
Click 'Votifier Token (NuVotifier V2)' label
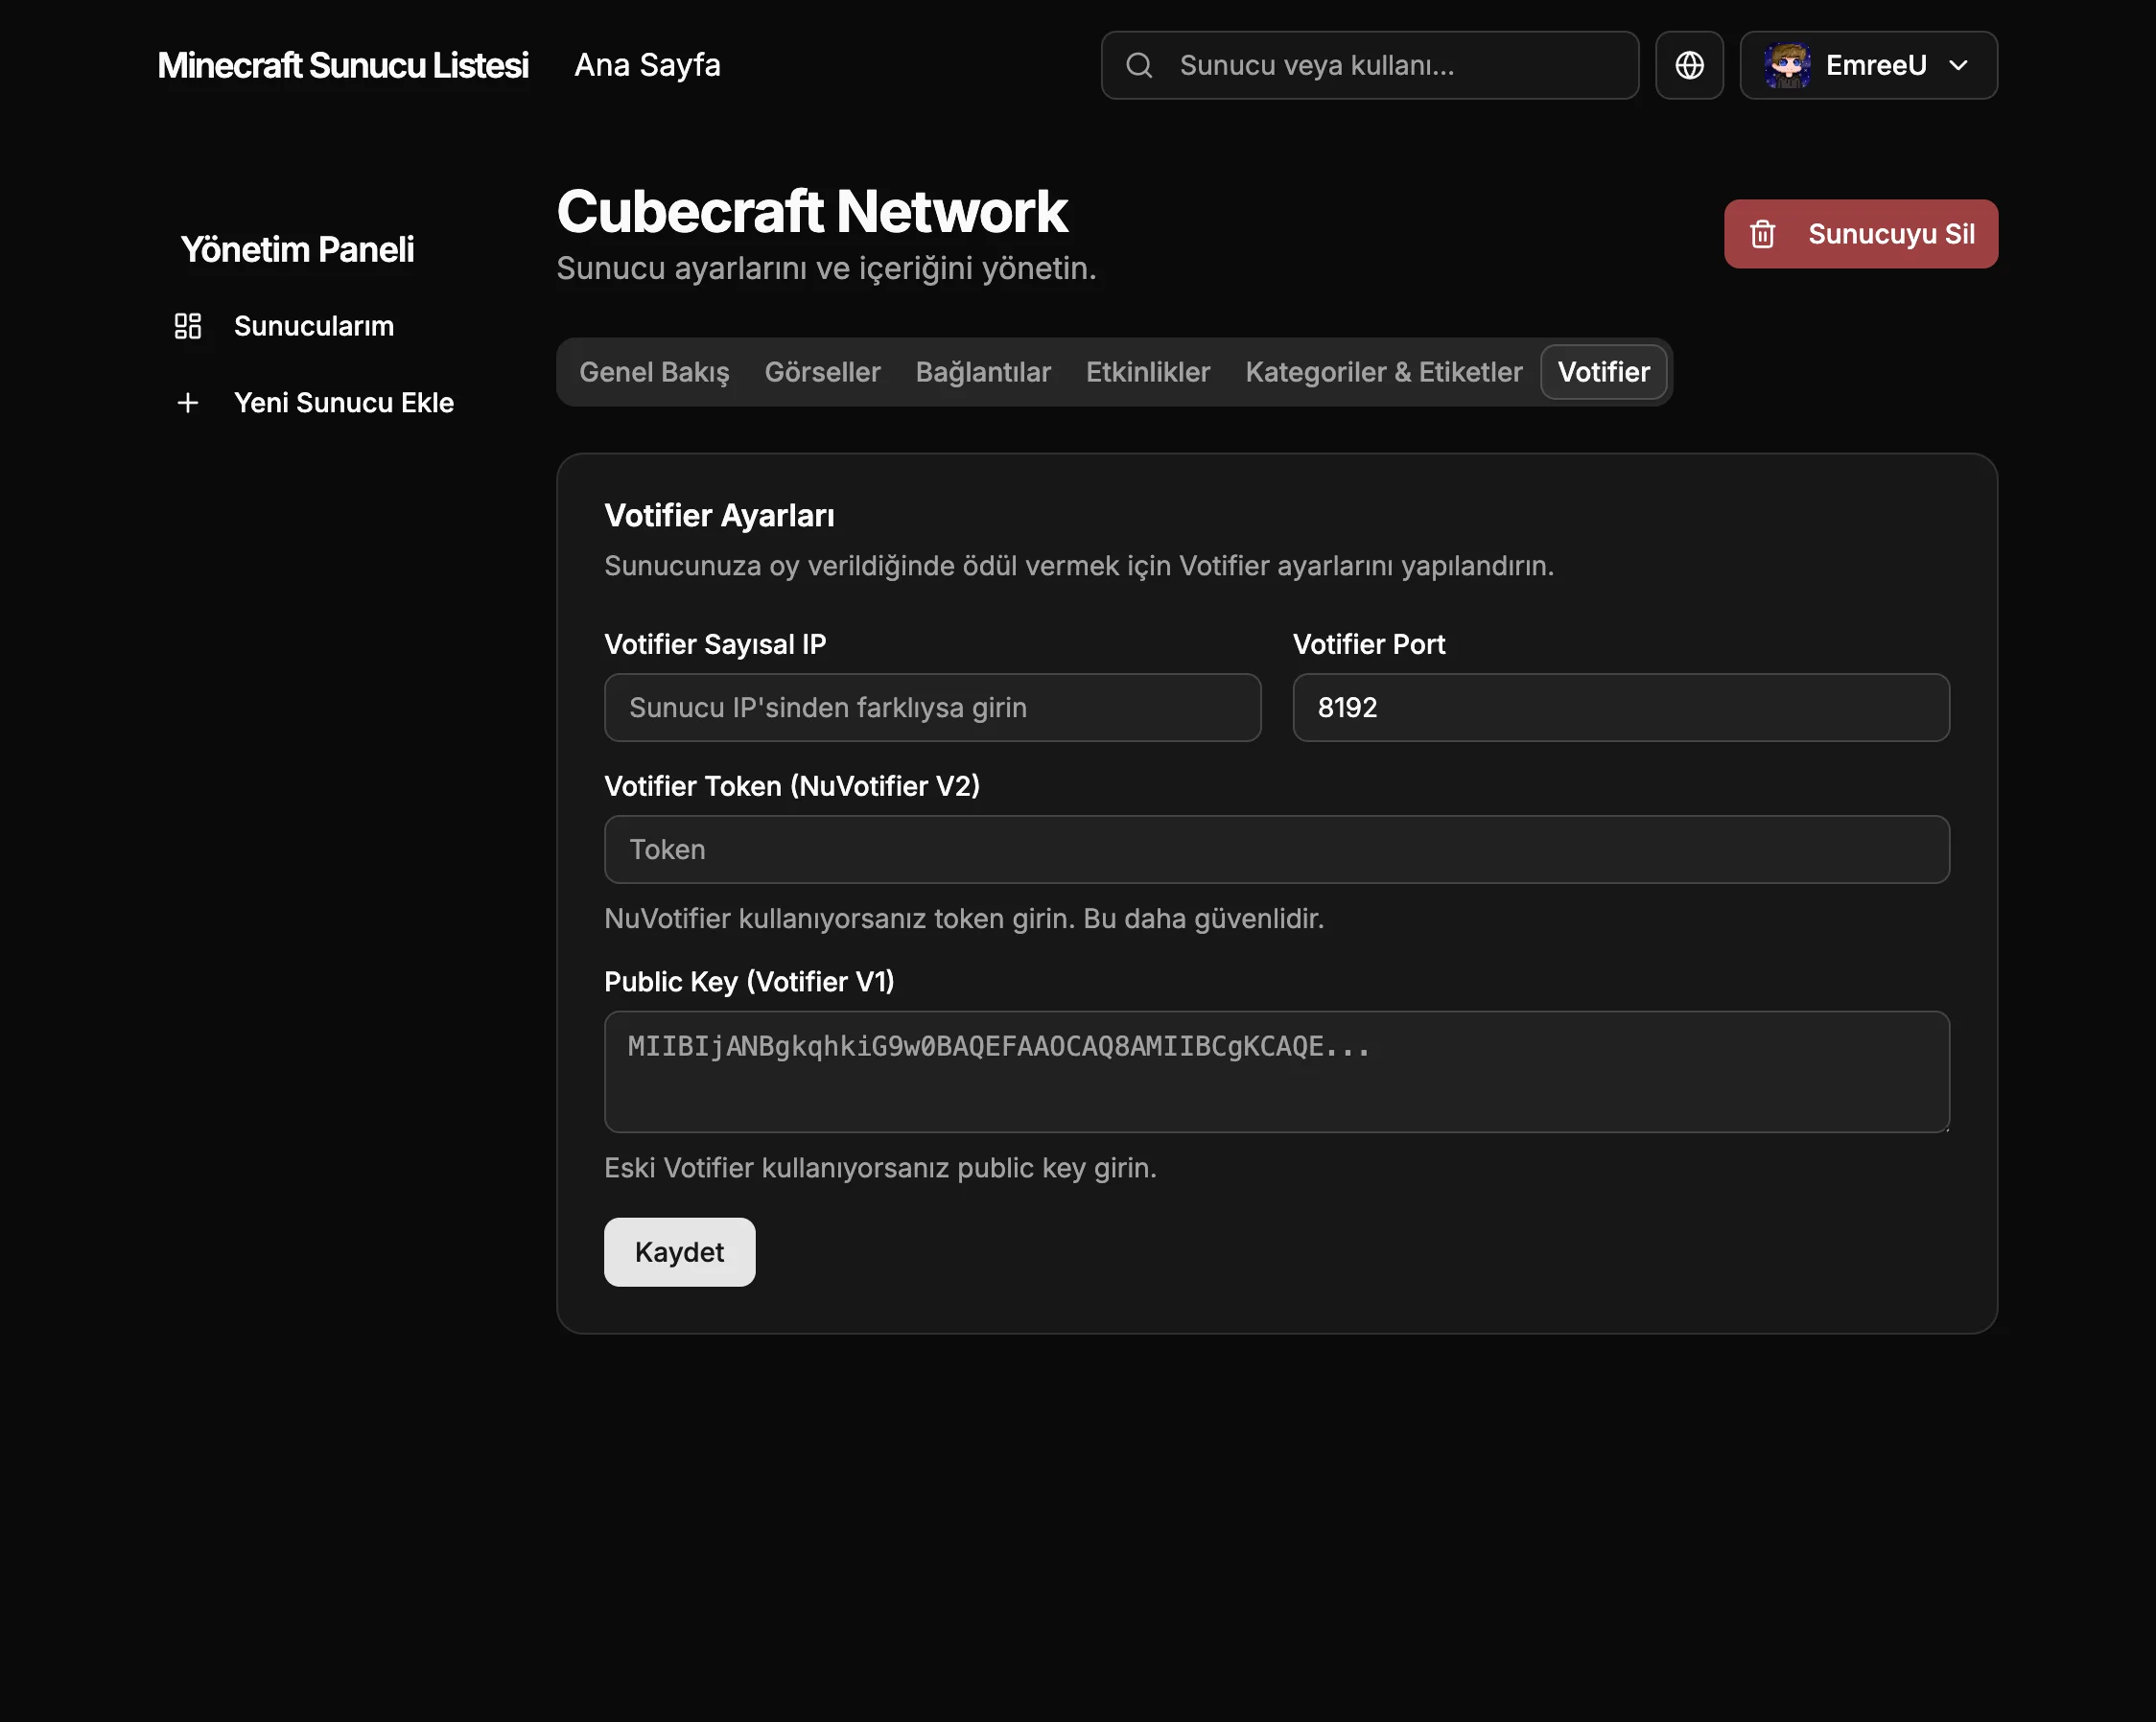[x=792, y=786]
